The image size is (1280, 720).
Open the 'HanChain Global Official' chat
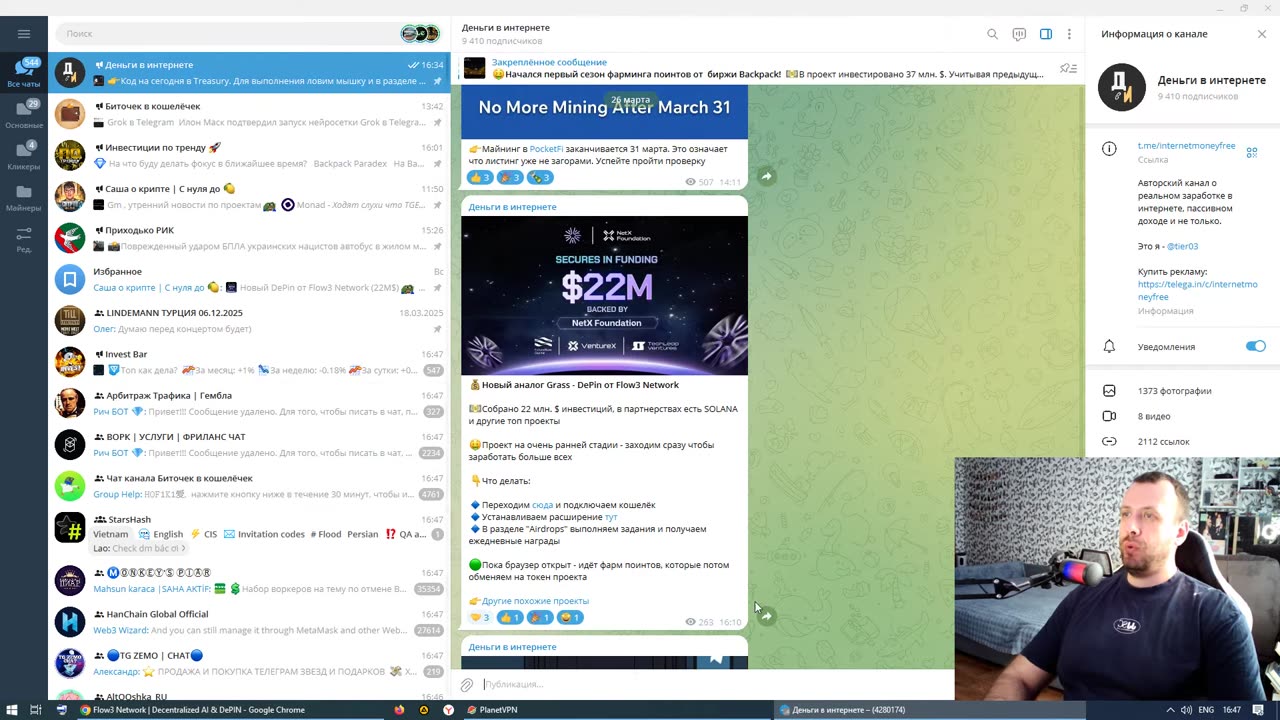click(249, 622)
